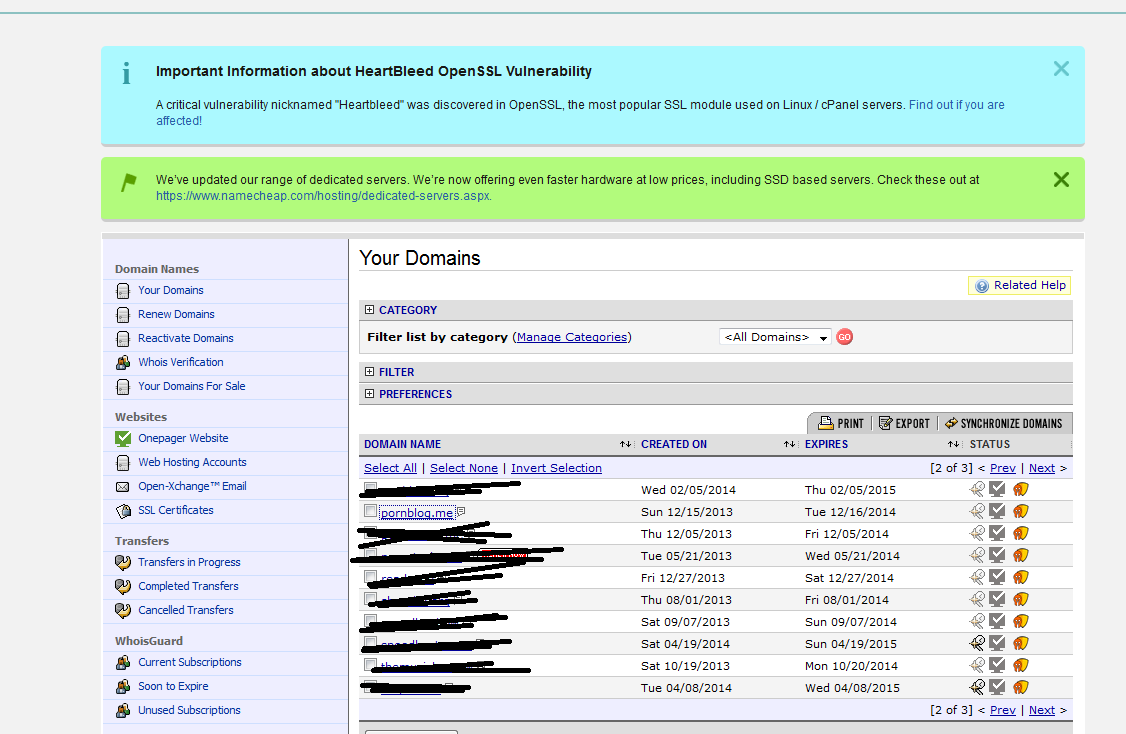Click the Export icon in the toolbar

885,423
